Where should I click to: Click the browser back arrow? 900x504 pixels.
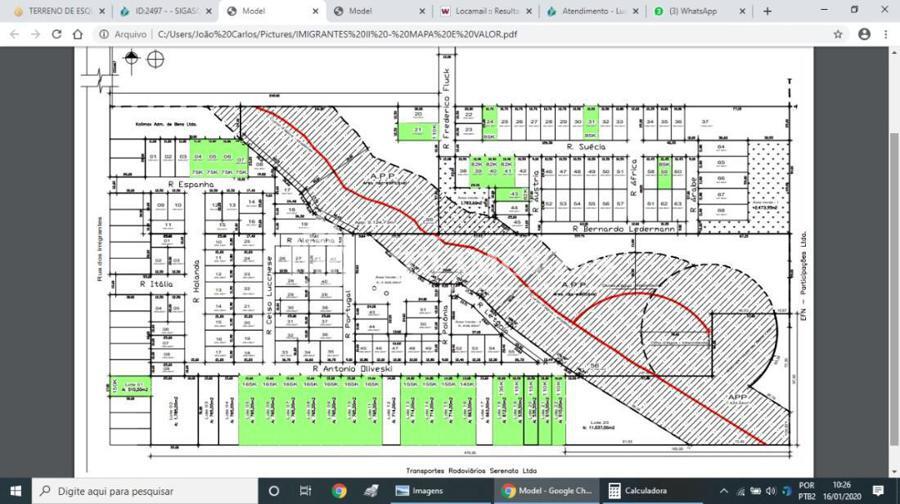point(14,34)
